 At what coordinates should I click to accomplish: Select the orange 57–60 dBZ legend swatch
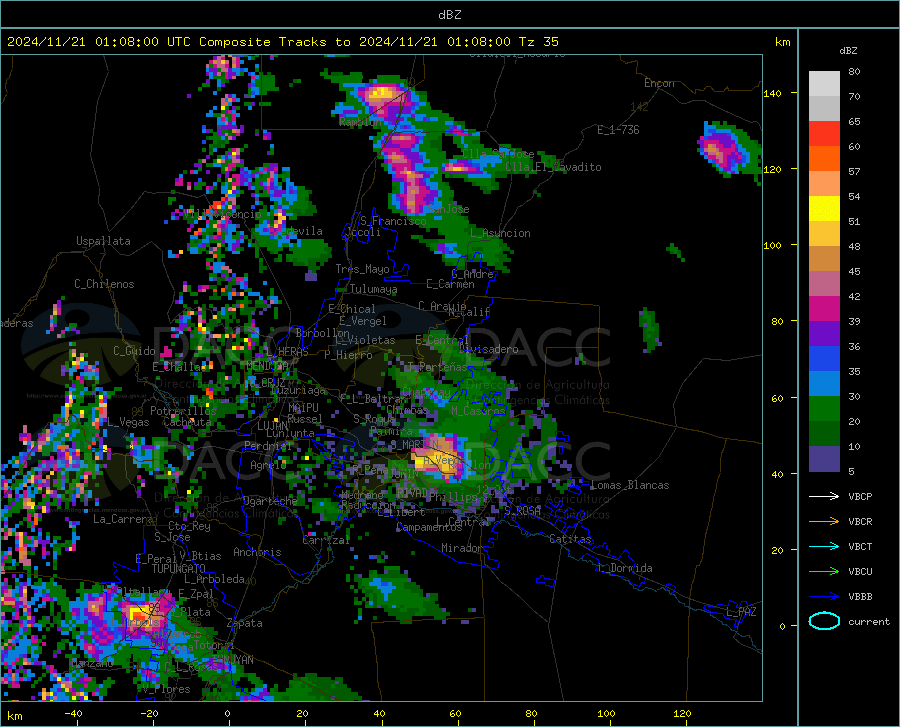click(824, 159)
